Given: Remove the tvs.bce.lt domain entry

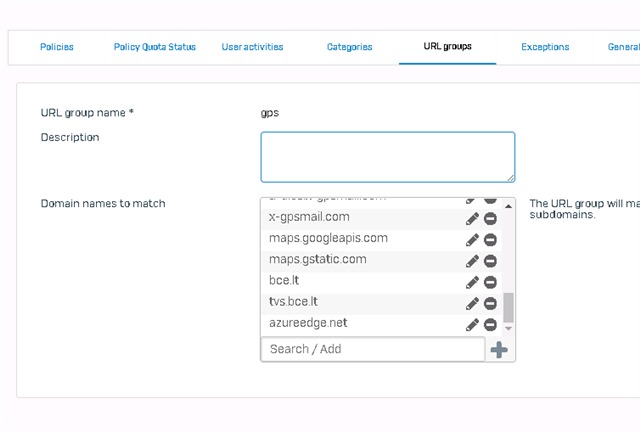Looking at the screenshot, I should pyautogui.click(x=490, y=304).
